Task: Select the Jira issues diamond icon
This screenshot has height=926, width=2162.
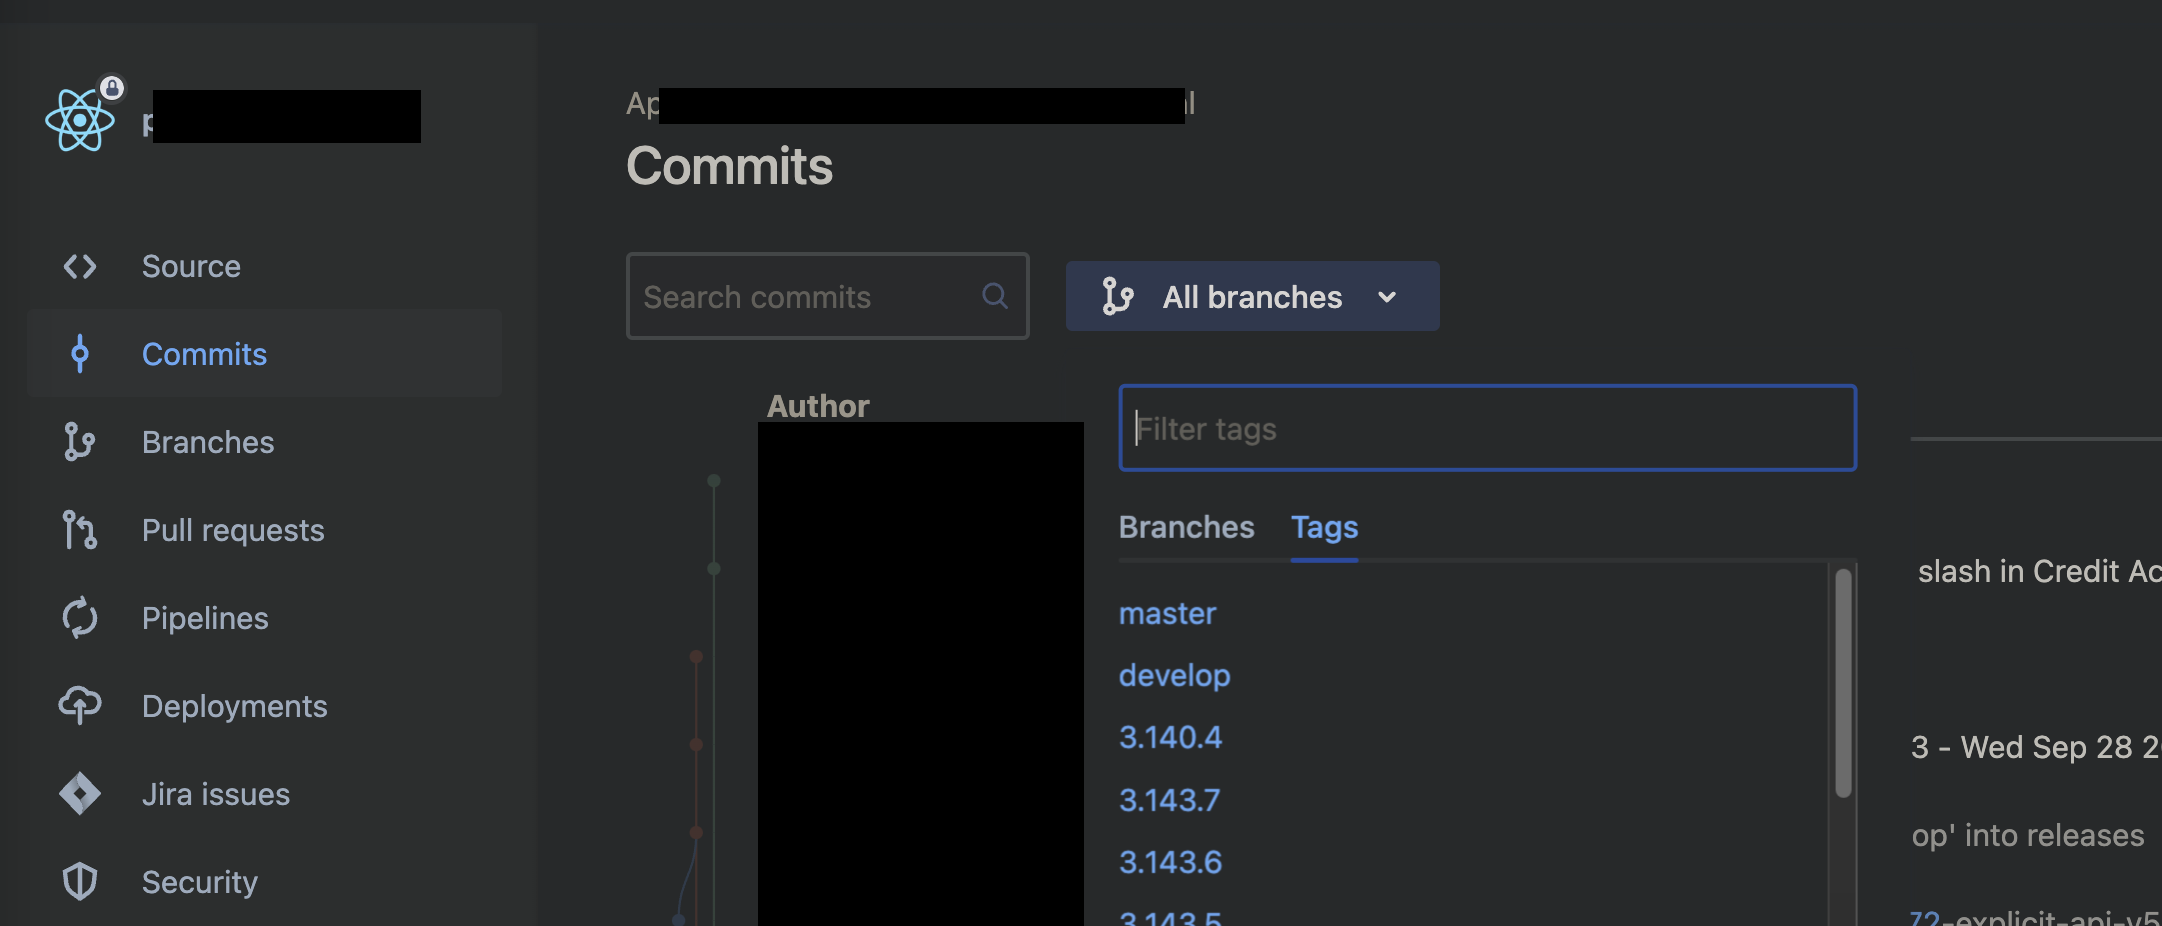Action: click(80, 793)
